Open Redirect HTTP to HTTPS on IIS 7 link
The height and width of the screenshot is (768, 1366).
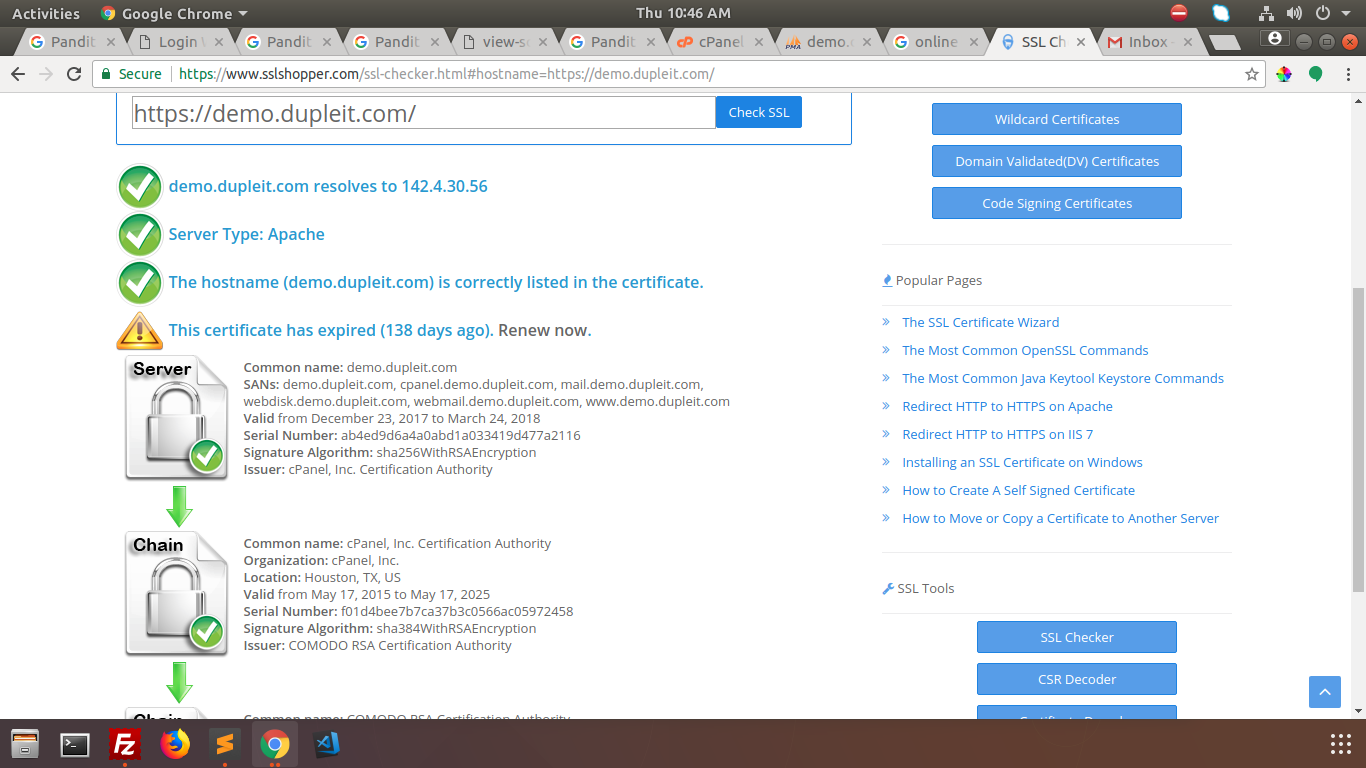[x=998, y=434]
